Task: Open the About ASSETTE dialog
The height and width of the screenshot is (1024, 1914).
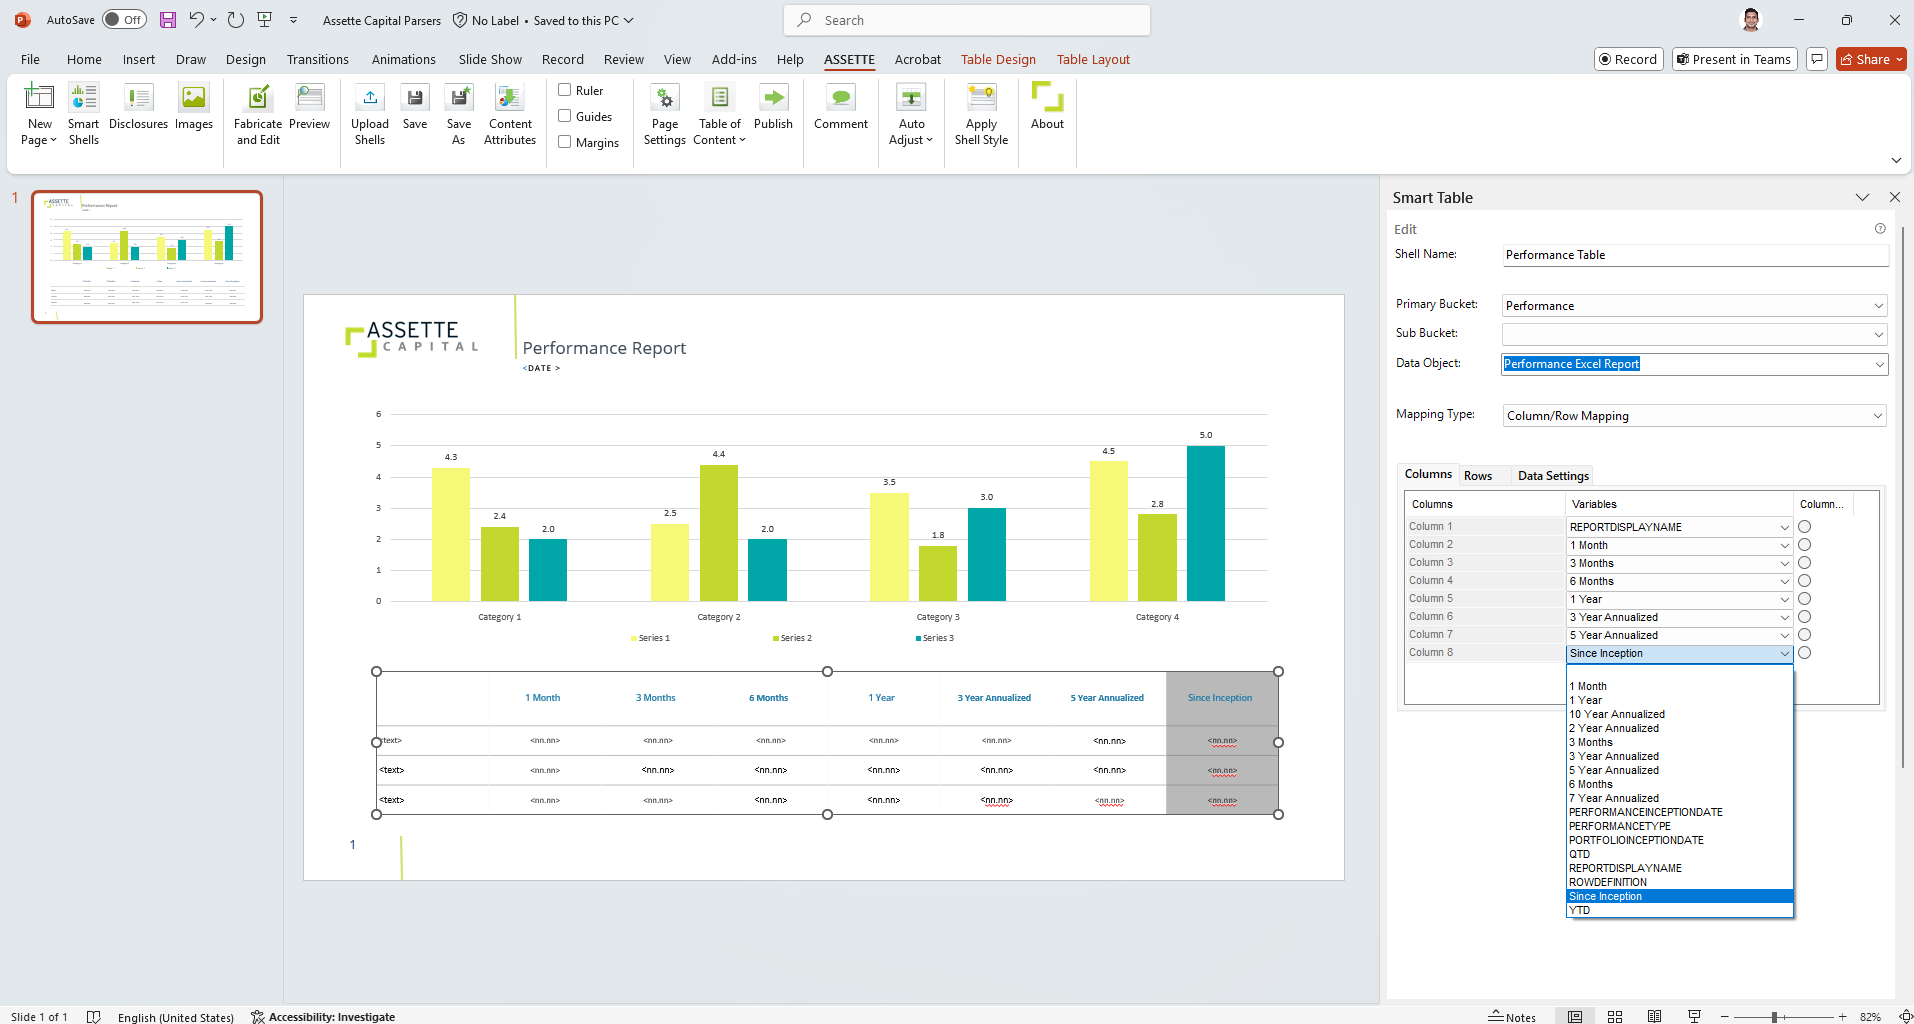Action: pyautogui.click(x=1047, y=107)
